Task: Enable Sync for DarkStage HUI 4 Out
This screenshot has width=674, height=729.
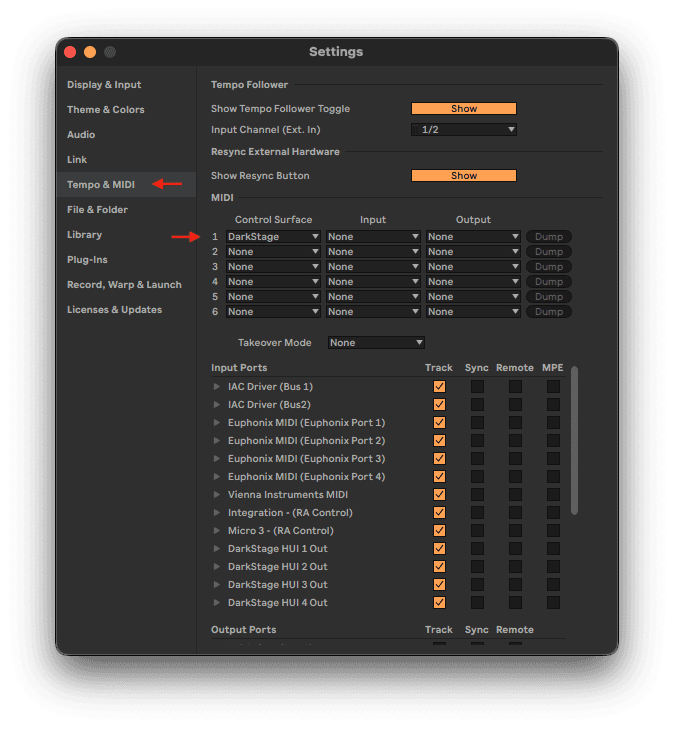Action: pos(477,603)
